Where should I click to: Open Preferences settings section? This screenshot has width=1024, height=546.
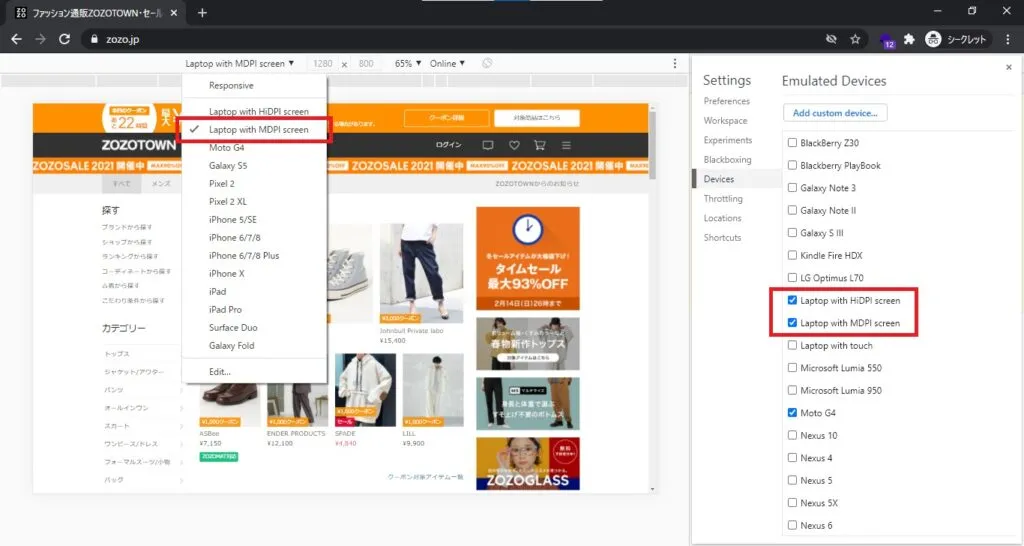(x=726, y=101)
